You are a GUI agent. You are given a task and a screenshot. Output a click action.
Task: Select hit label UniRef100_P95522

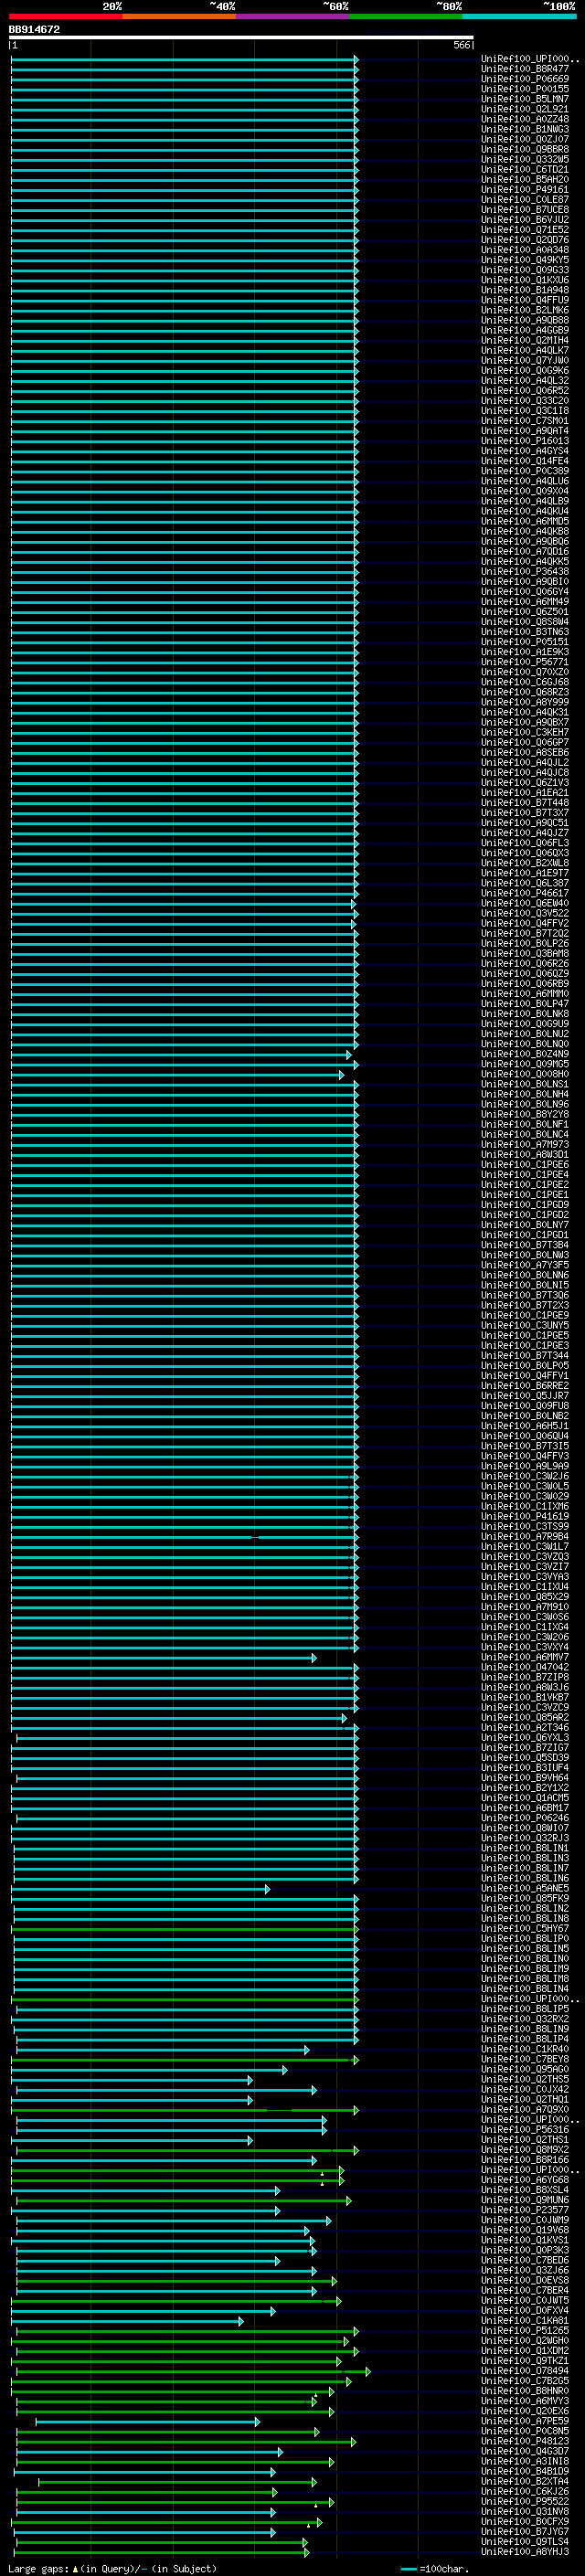coord(525,2501)
